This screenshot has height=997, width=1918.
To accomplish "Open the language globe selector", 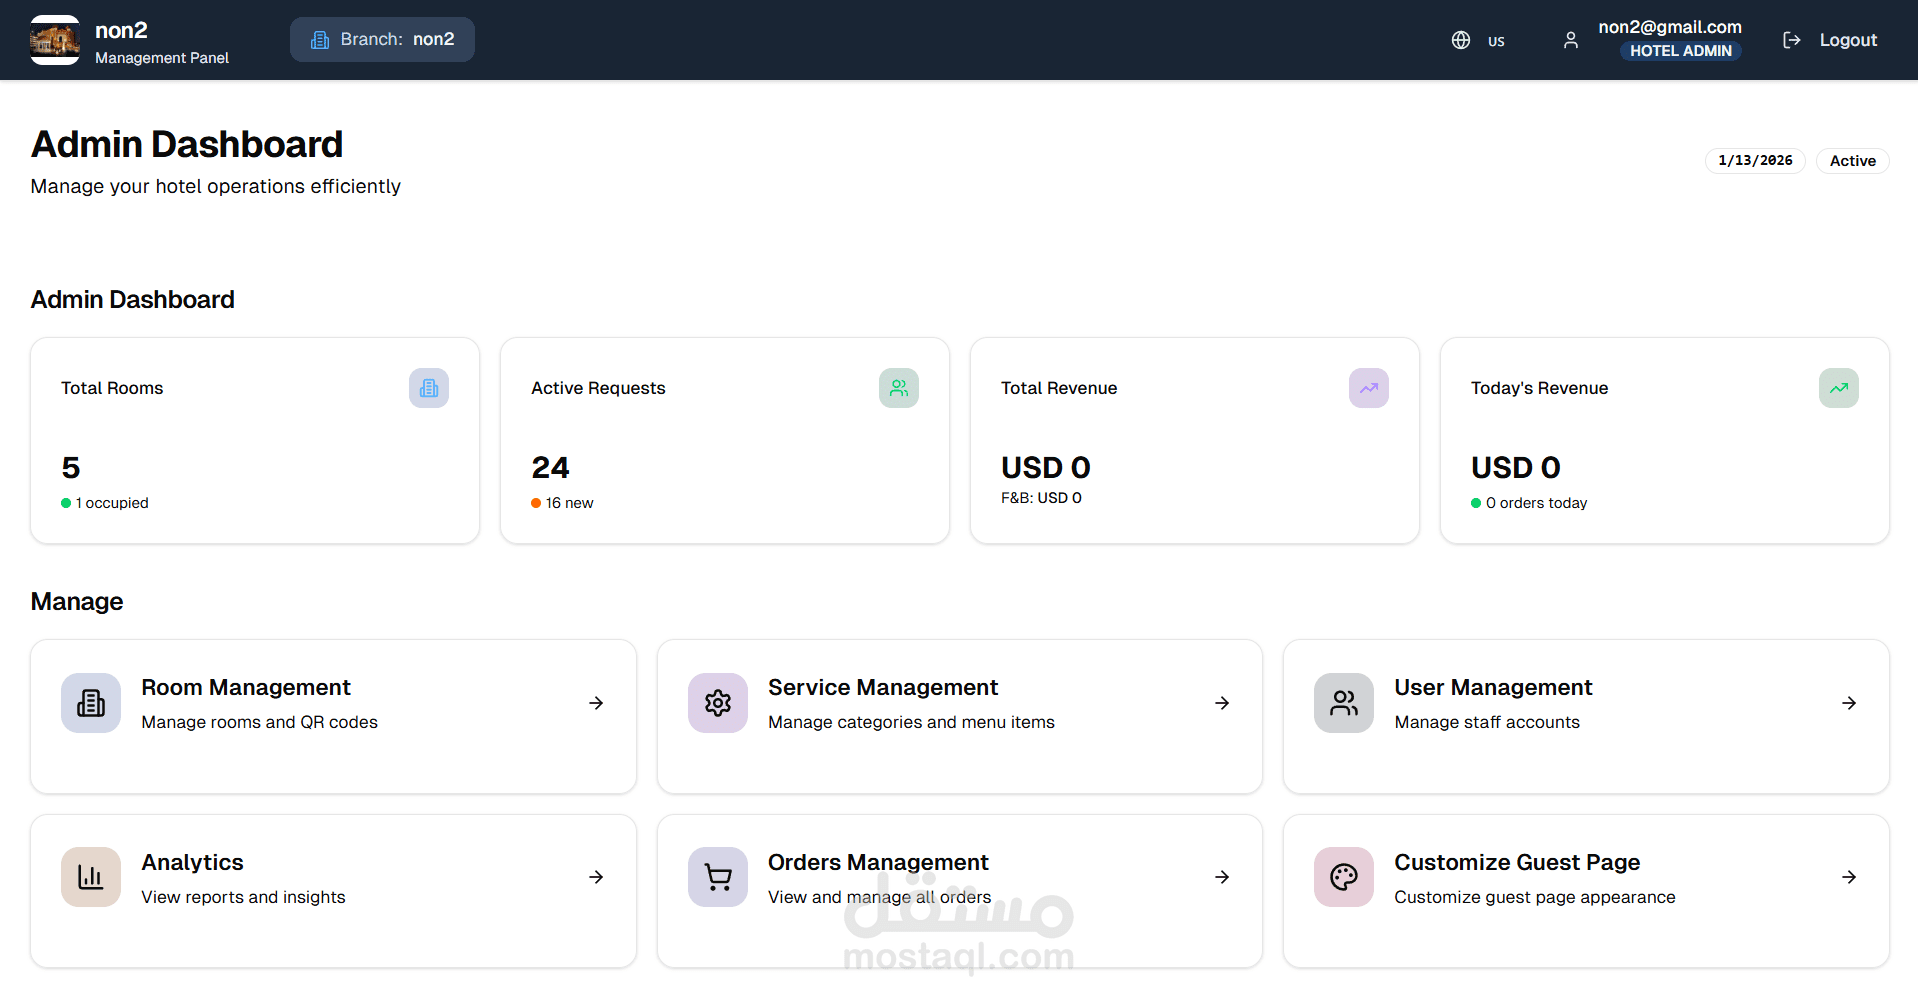I will pos(1477,40).
